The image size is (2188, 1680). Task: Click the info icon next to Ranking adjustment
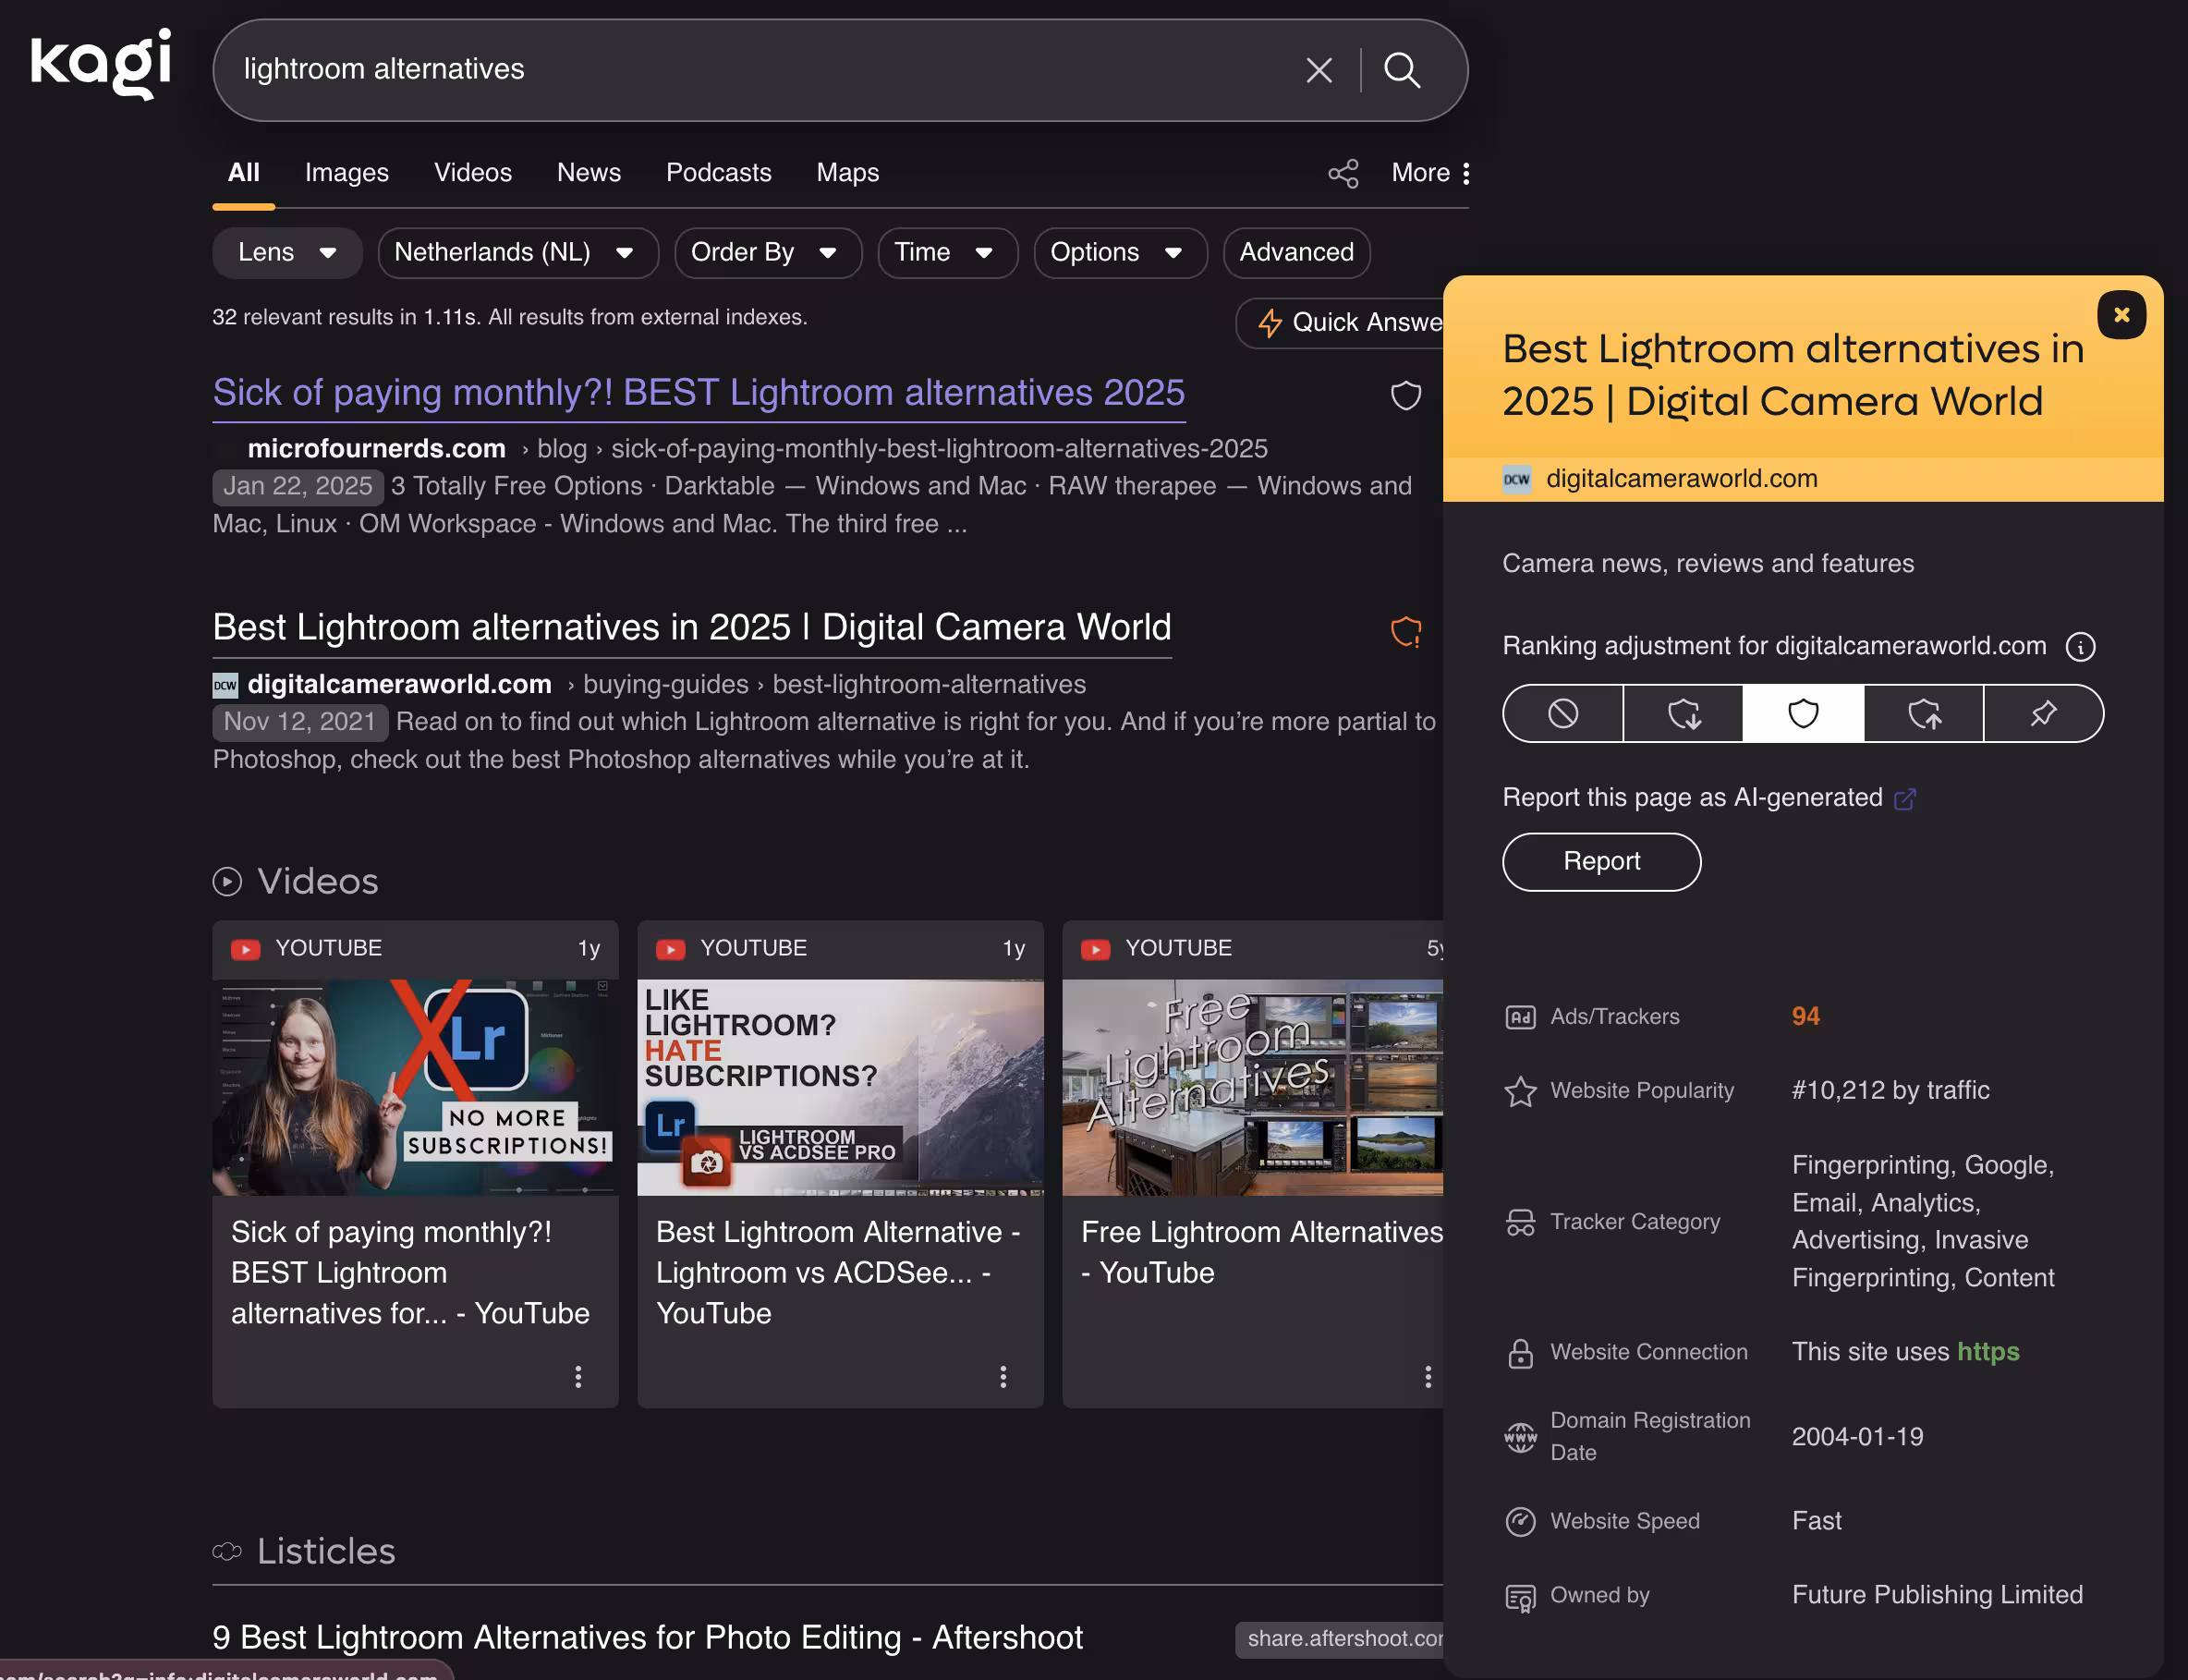[x=2080, y=647]
